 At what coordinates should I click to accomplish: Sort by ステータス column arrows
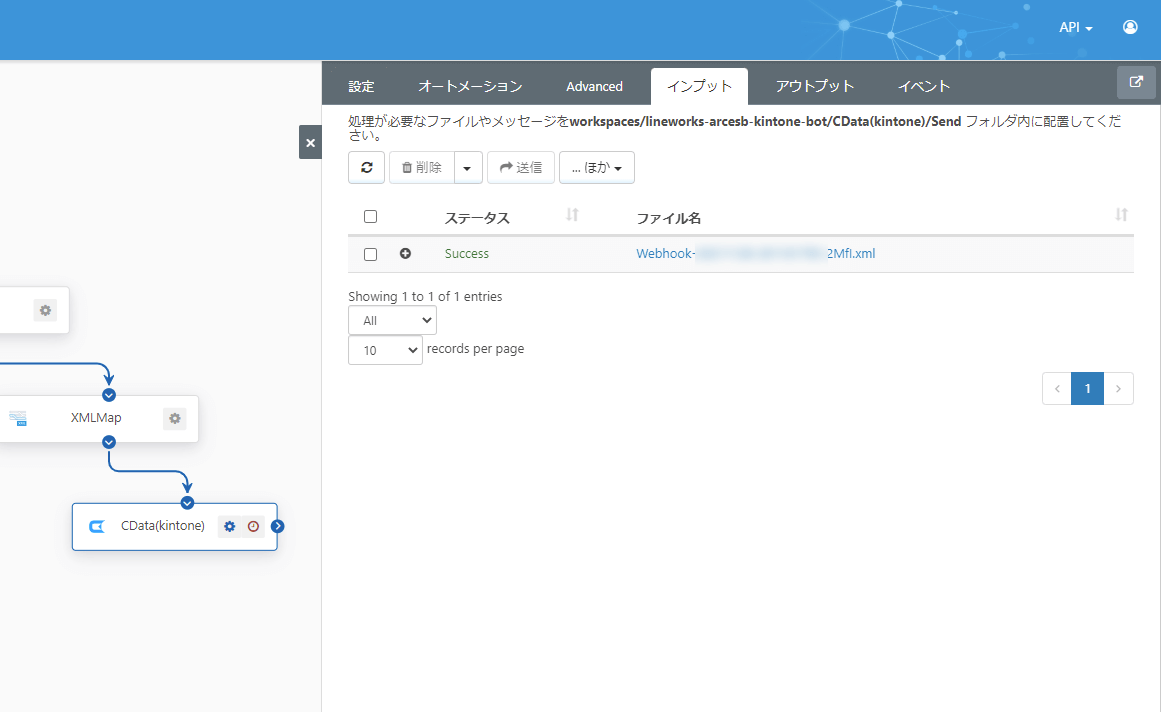tap(572, 215)
